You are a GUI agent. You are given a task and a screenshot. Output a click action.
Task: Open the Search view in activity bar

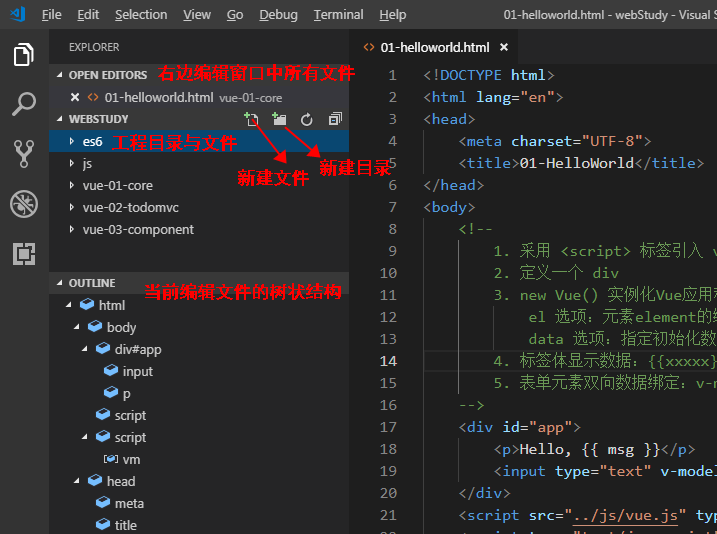point(24,104)
